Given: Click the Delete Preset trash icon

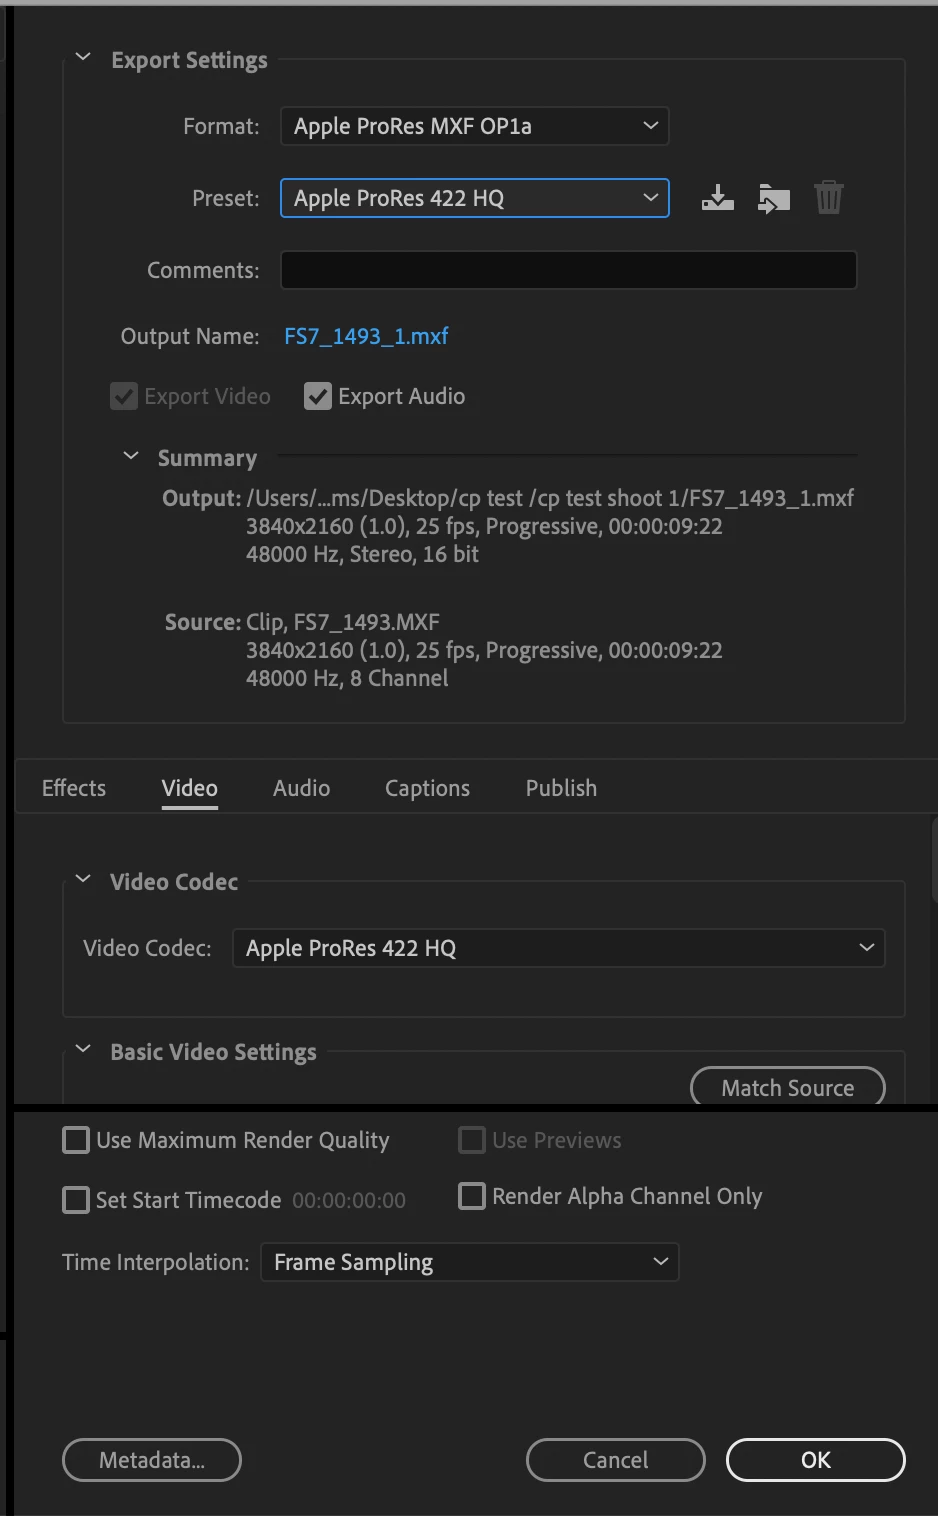Looking at the screenshot, I should click(829, 198).
